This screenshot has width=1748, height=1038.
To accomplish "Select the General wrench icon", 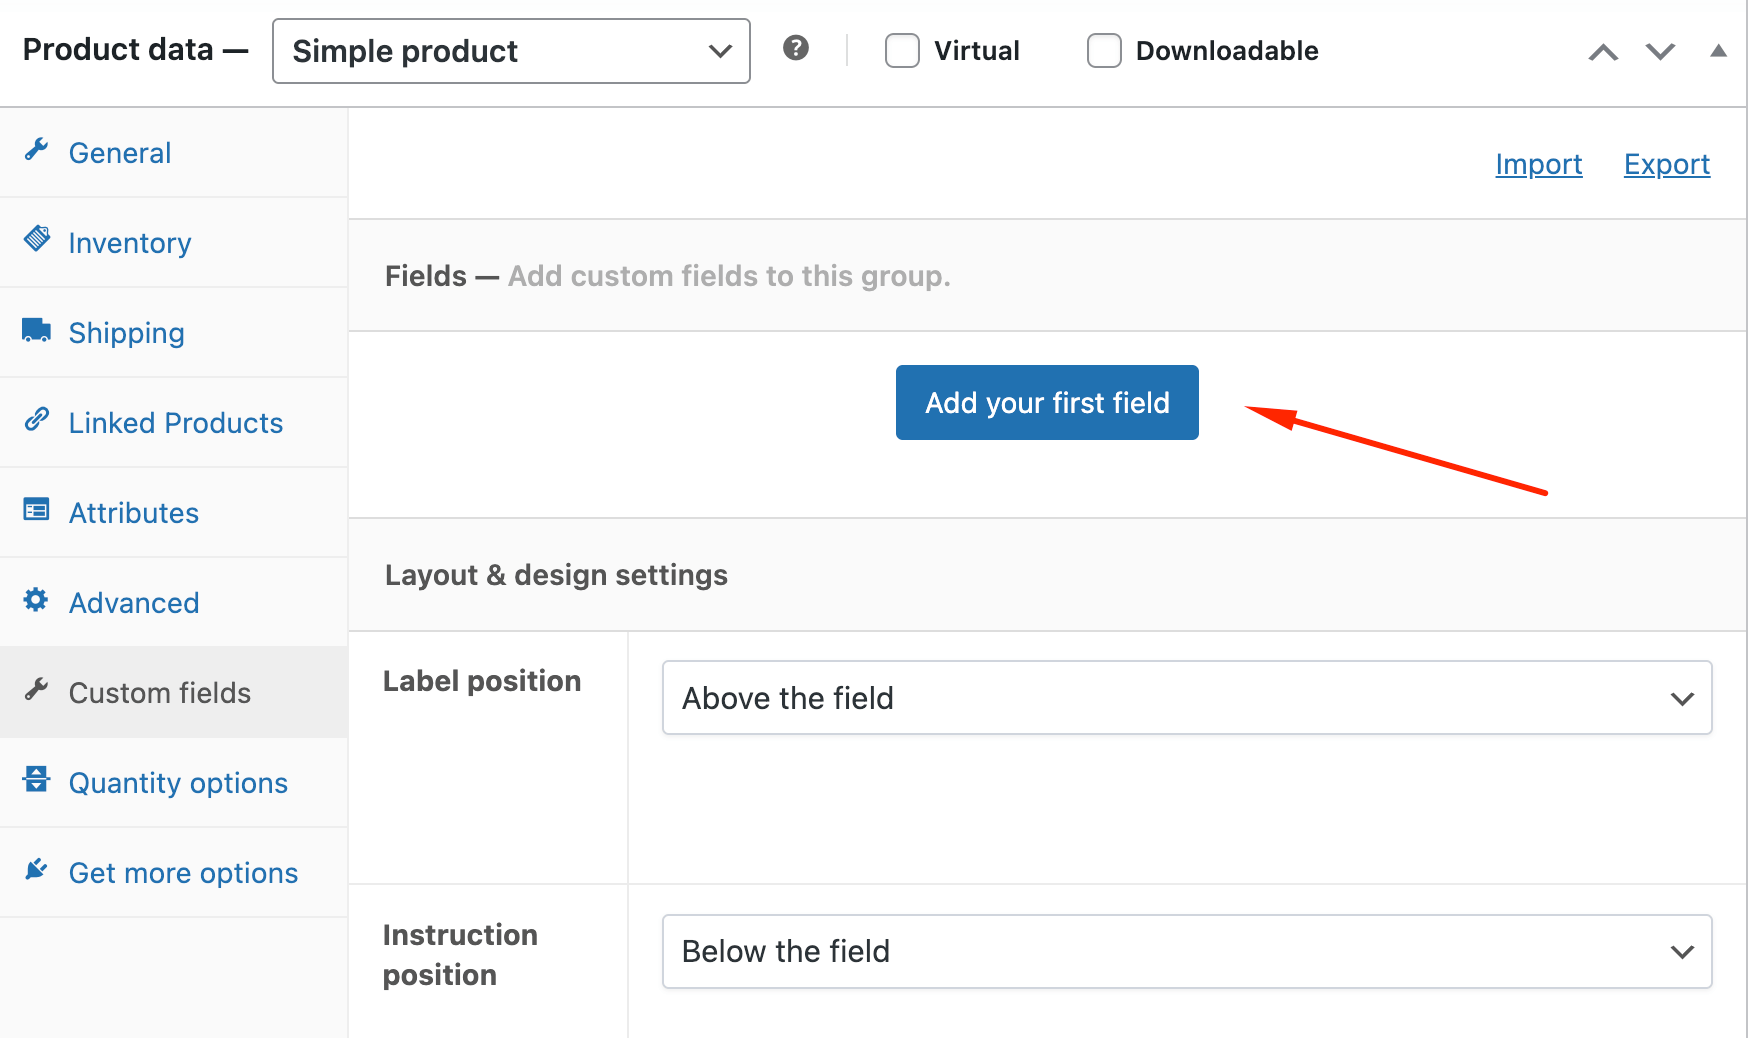I will [x=36, y=150].
